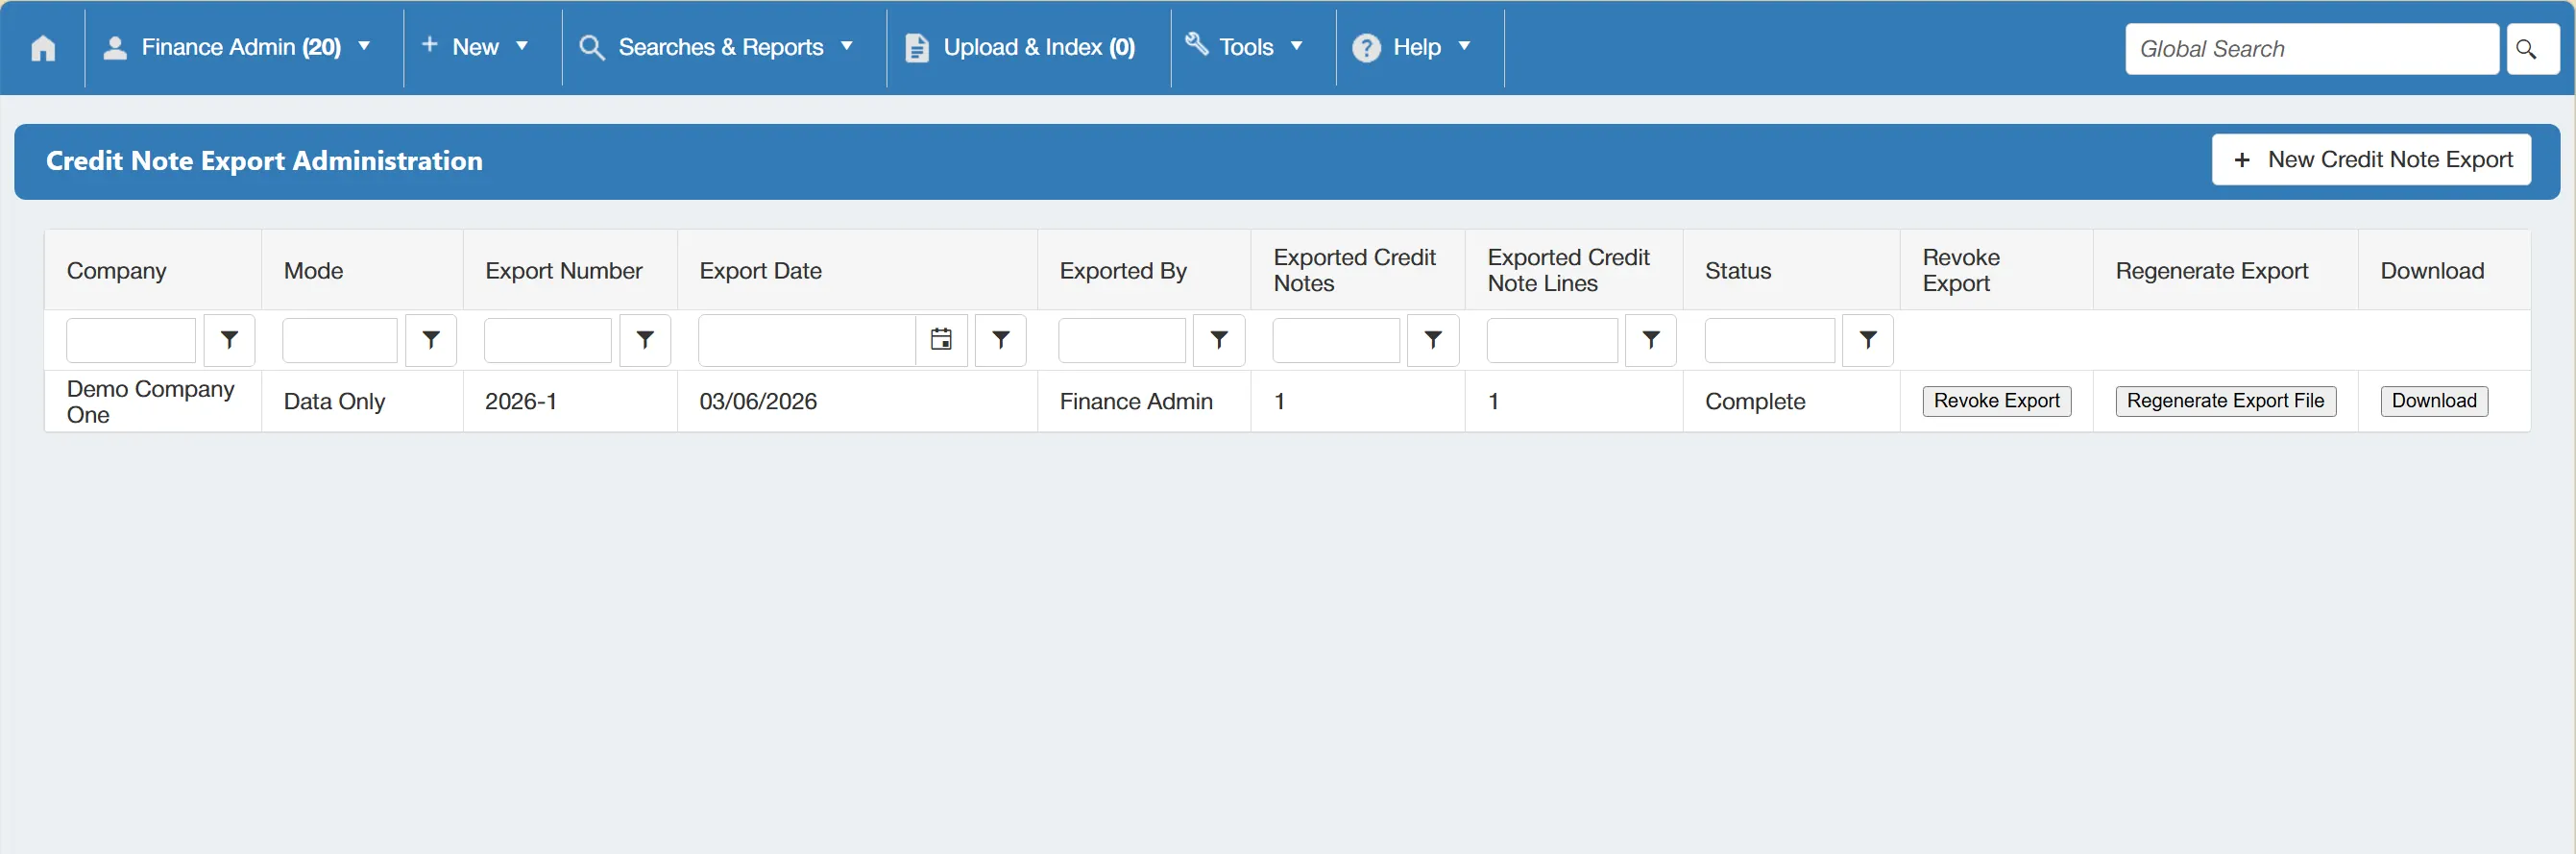Apply filter on the Mode column

tap(431, 340)
